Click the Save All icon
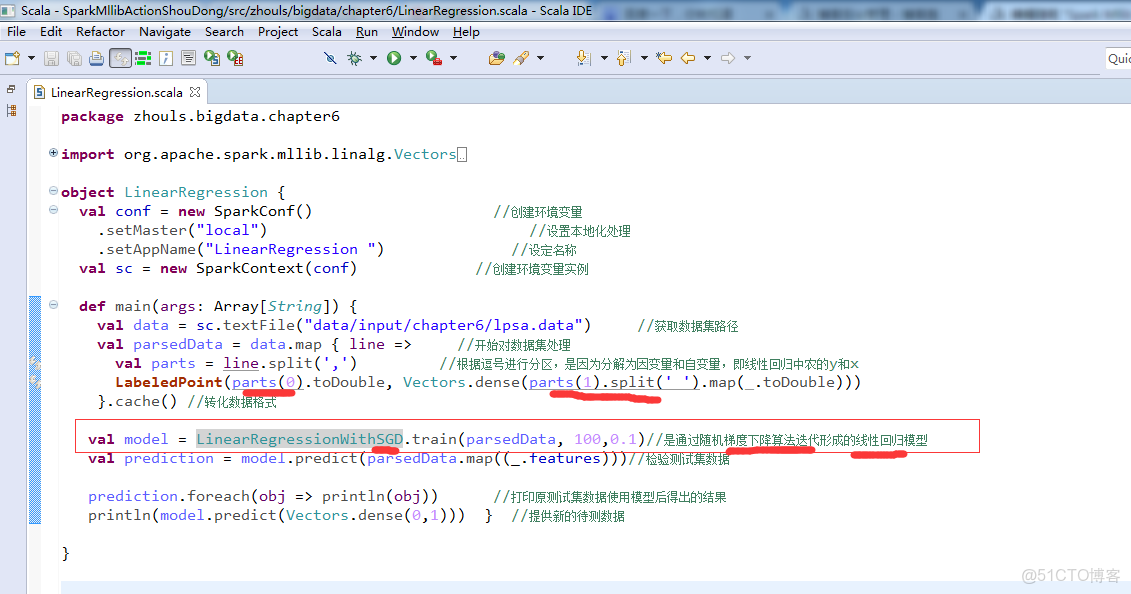The image size is (1131, 594). click(74, 58)
